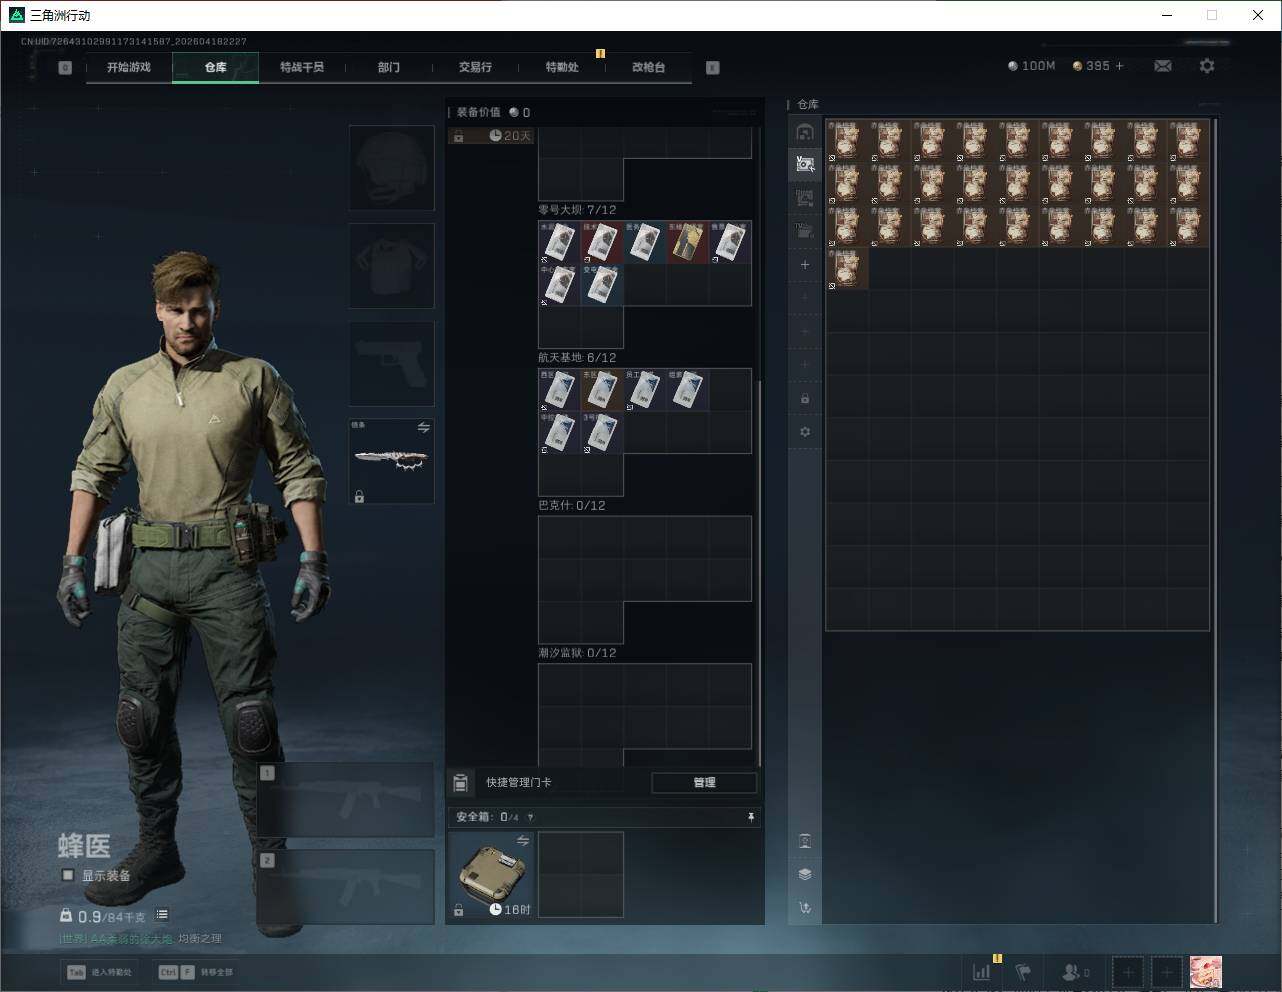Open the 部门 tab
1282x992 pixels.
[x=389, y=67]
